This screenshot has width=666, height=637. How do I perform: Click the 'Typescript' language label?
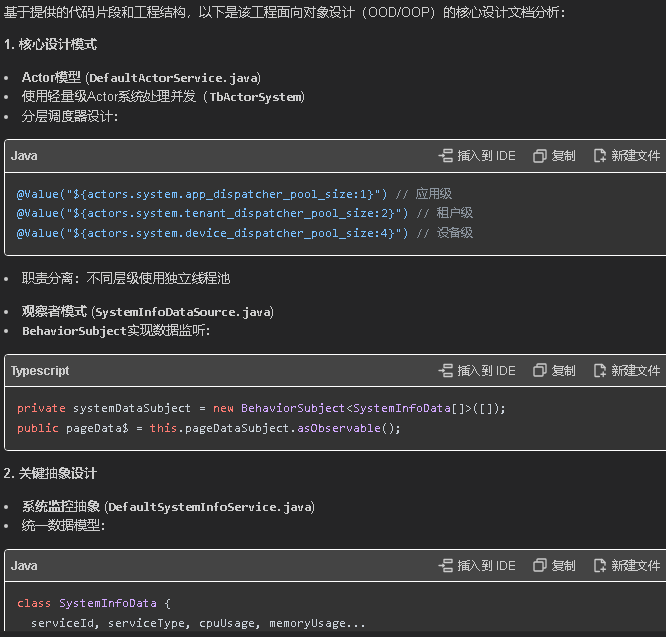[x=40, y=371]
